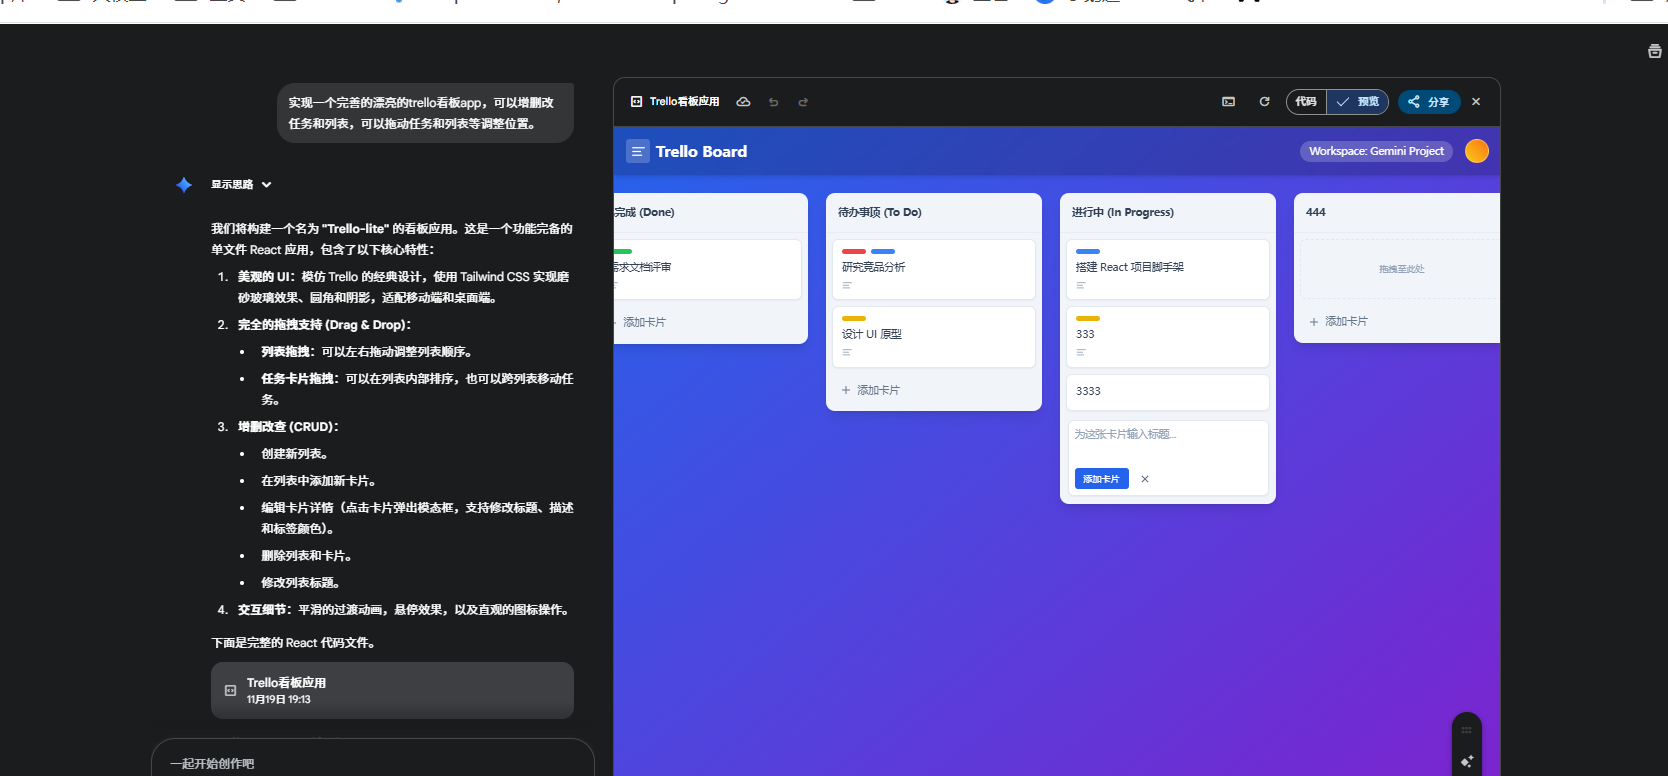Click the 拖拽至此处 drop zone placeholder

[1401, 269]
